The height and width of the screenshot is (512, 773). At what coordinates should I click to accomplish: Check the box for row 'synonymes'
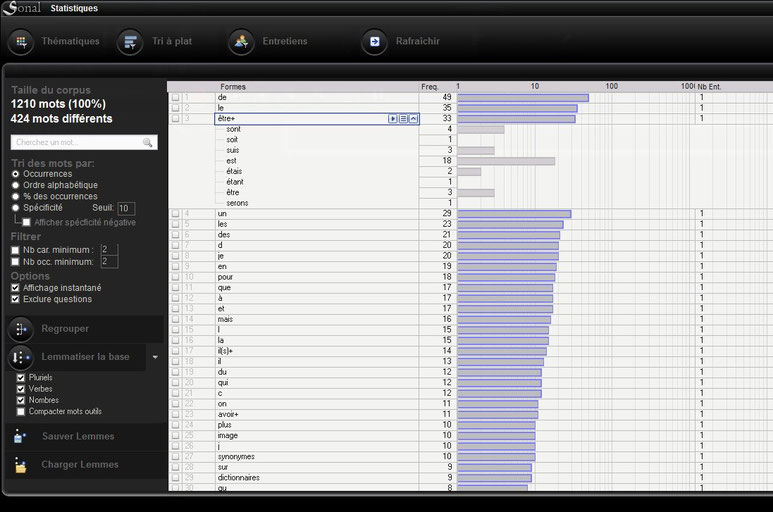click(x=175, y=457)
